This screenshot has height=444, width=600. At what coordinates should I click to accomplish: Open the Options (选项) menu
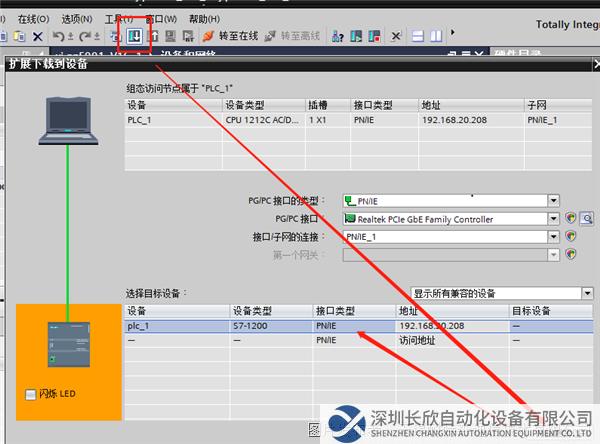(76, 18)
